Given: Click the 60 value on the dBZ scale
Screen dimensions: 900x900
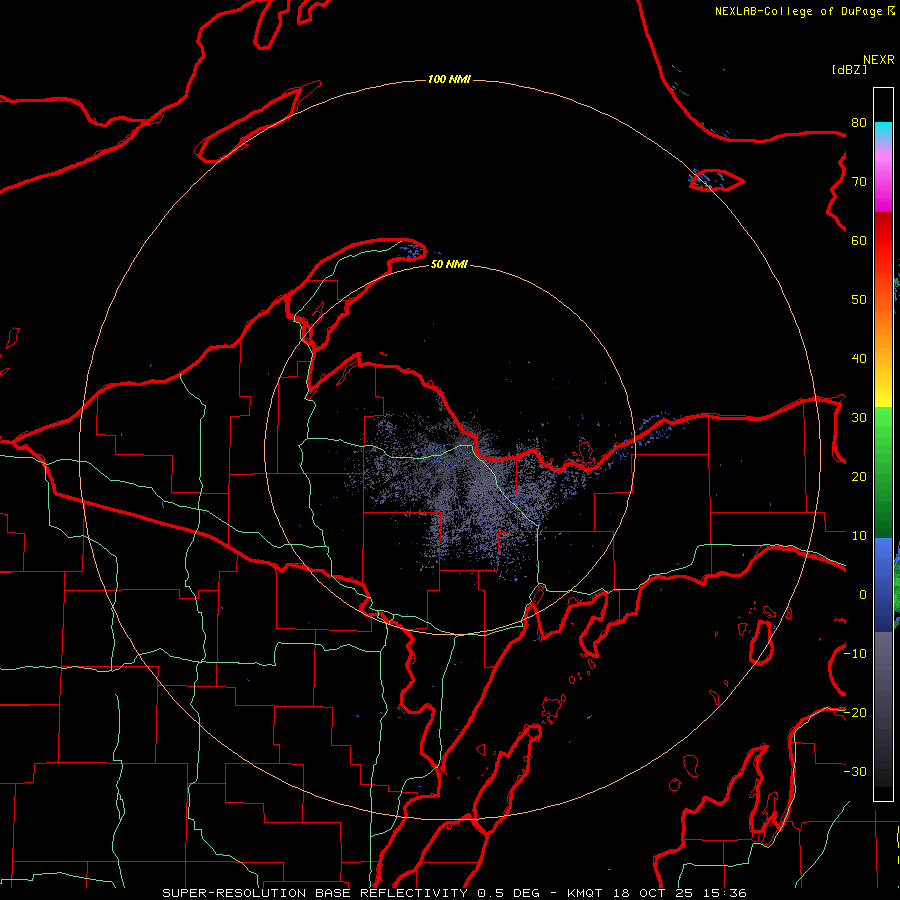Looking at the screenshot, I should (x=859, y=240).
